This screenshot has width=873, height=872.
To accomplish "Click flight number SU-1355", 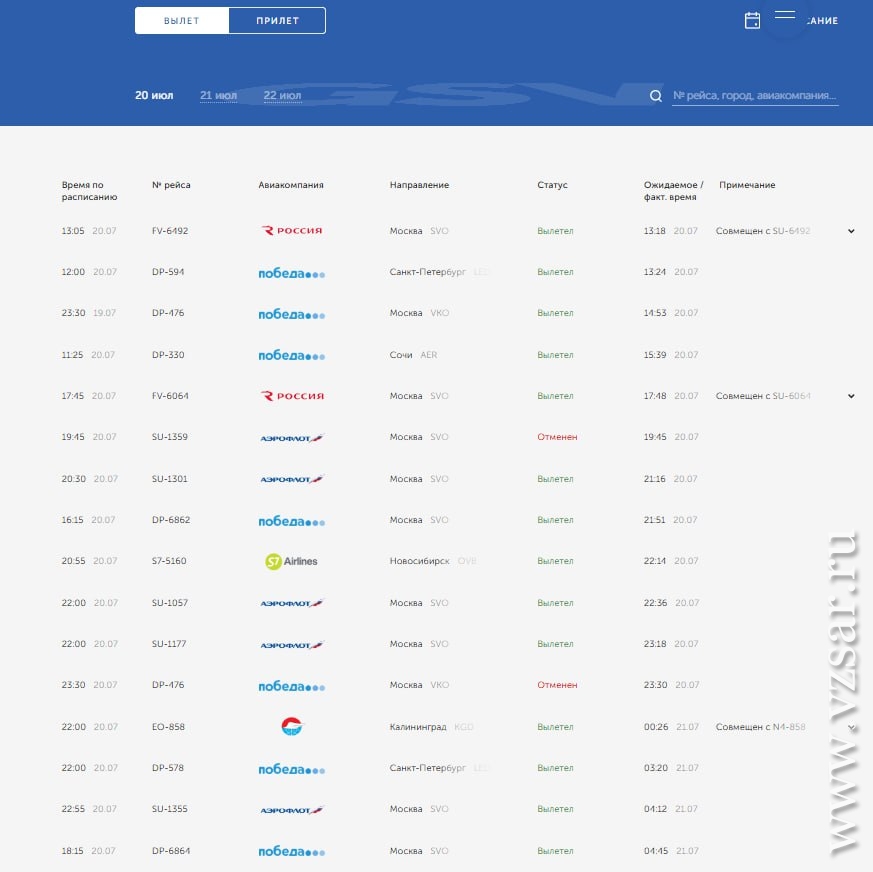I will (x=170, y=809).
